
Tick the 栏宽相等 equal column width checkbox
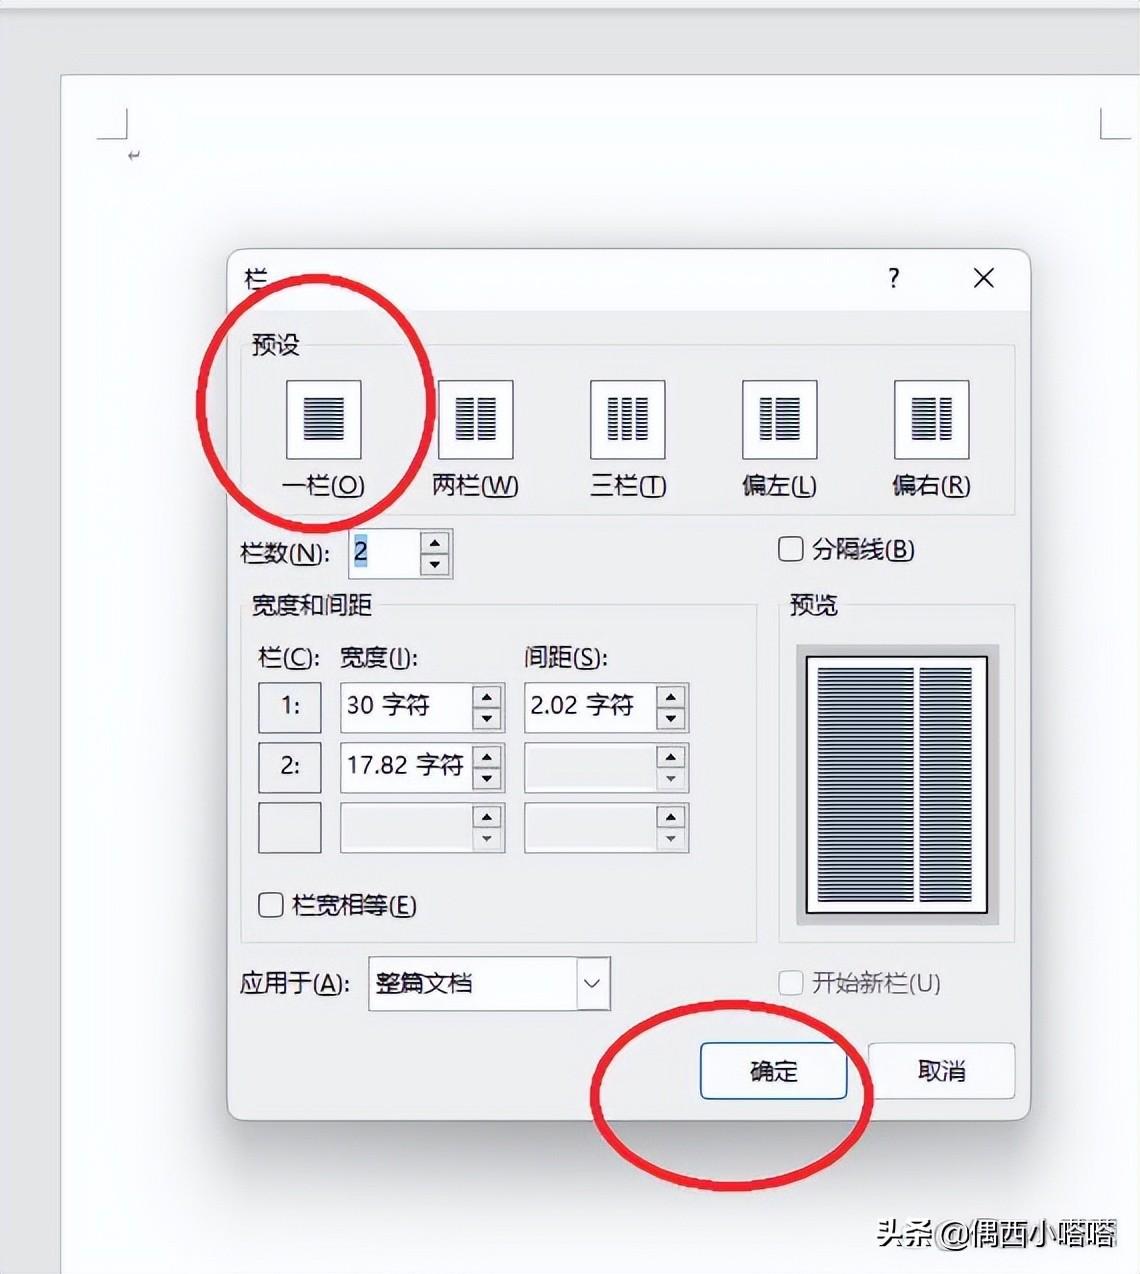(x=270, y=905)
